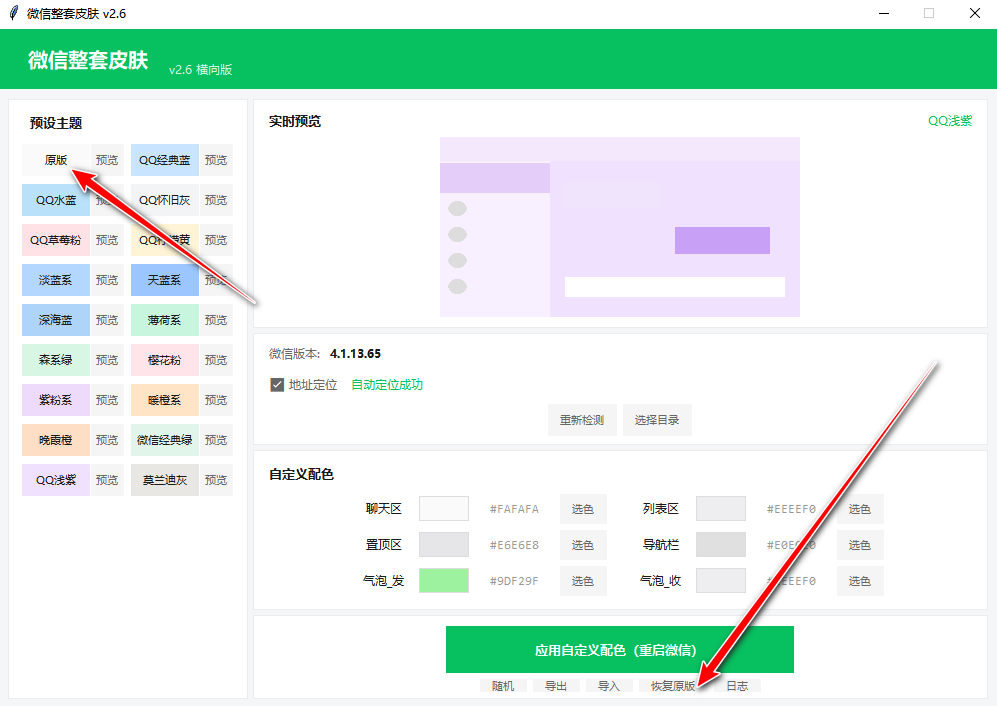The height and width of the screenshot is (706, 997).
Task: Preview the QQ经典蓝 theme
Action: 216,160
